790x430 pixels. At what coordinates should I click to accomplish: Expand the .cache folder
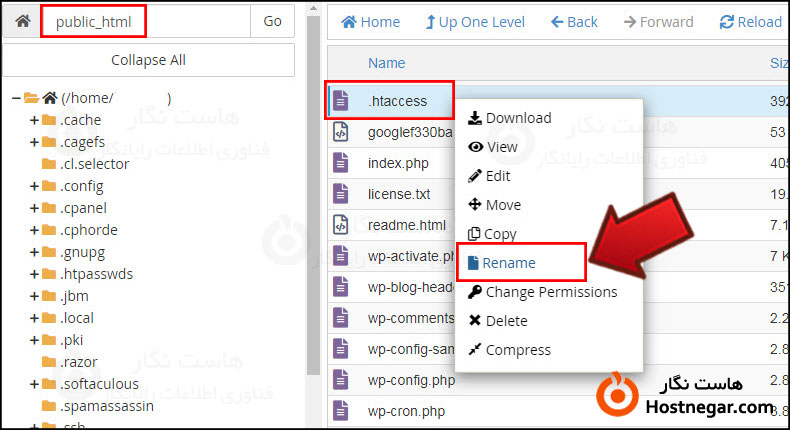34,120
